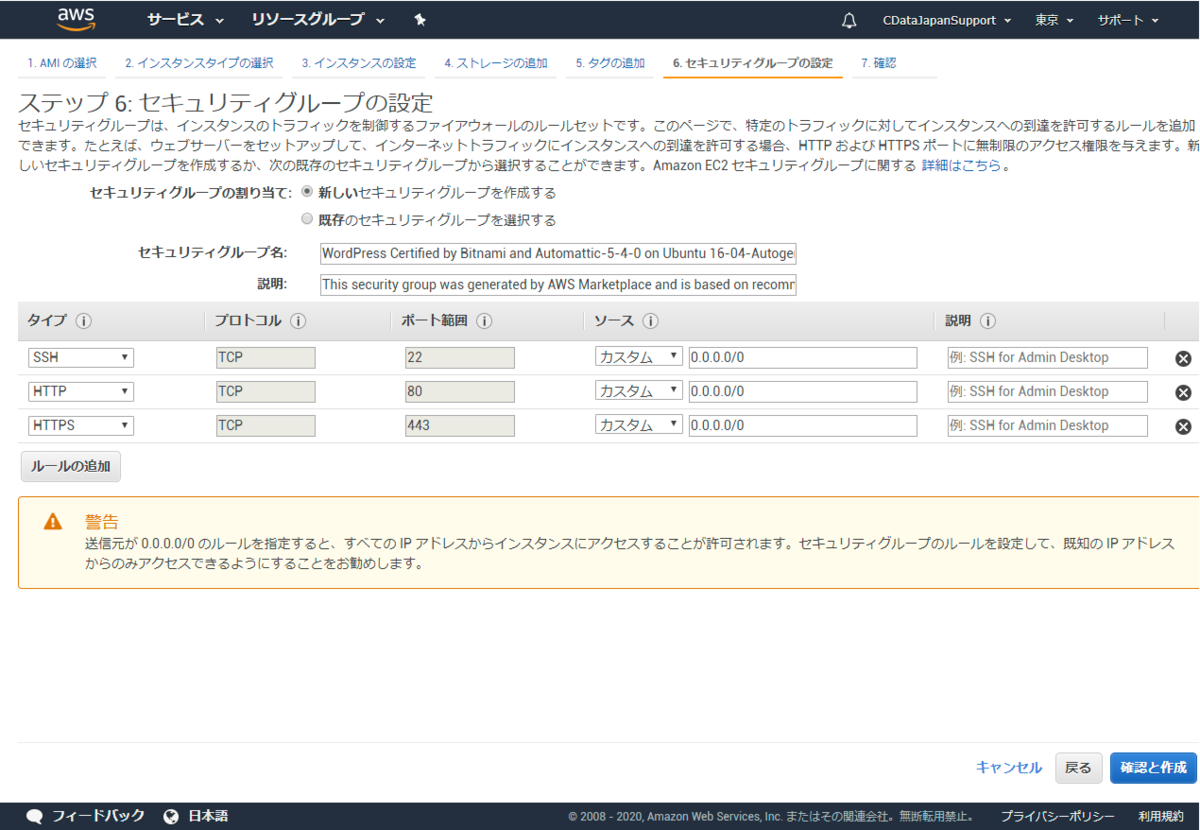Open the HTTP row type dropdown
Image resolution: width=1200 pixels, height=830 pixels.
(x=80, y=391)
